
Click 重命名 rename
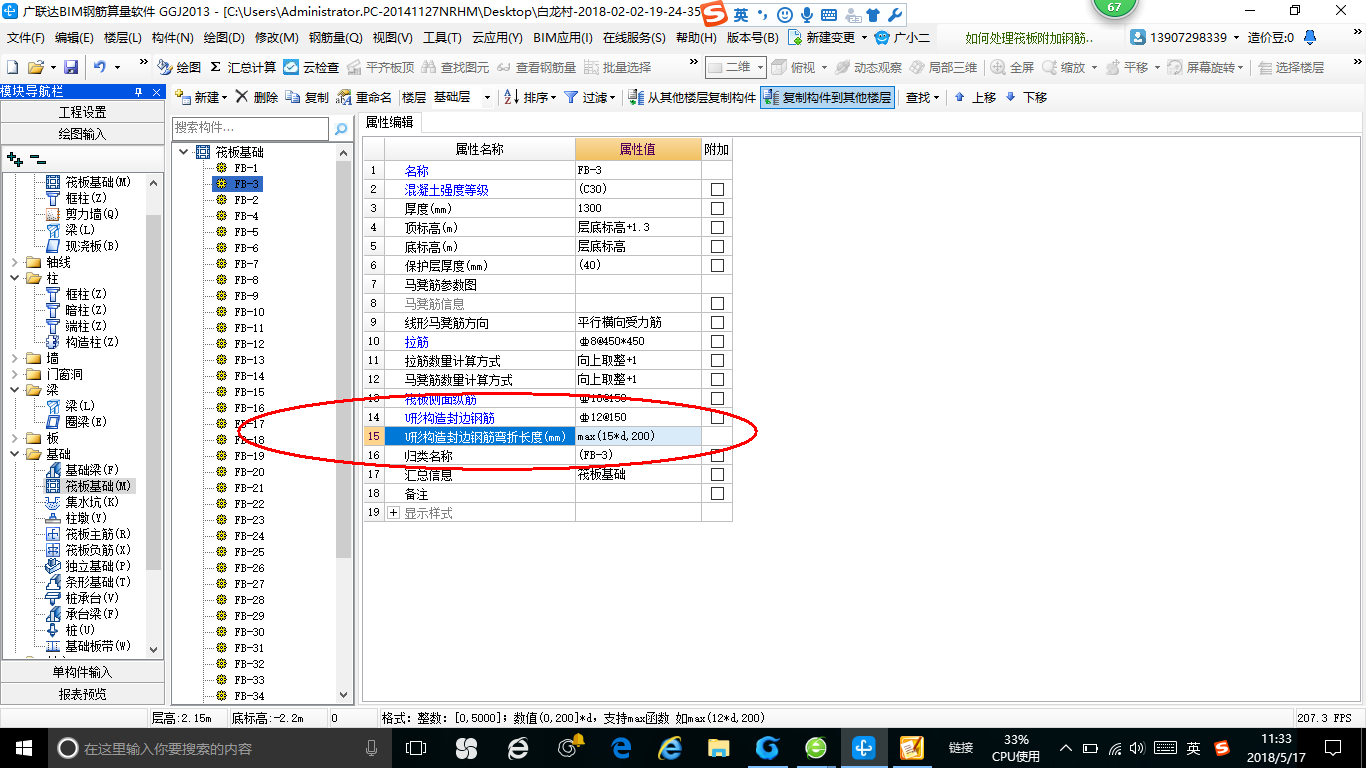365,97
